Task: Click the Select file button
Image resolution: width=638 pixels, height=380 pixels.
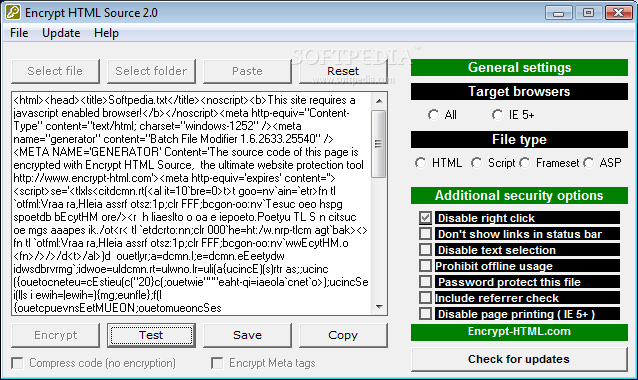Action: click(x=55, y=71)
